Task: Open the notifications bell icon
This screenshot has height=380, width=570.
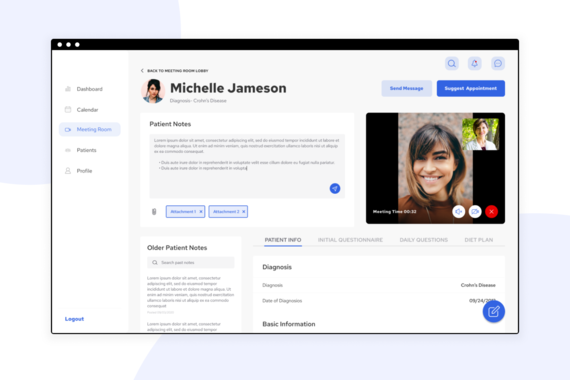Action: pyautogui.click(x=474, y=64)
